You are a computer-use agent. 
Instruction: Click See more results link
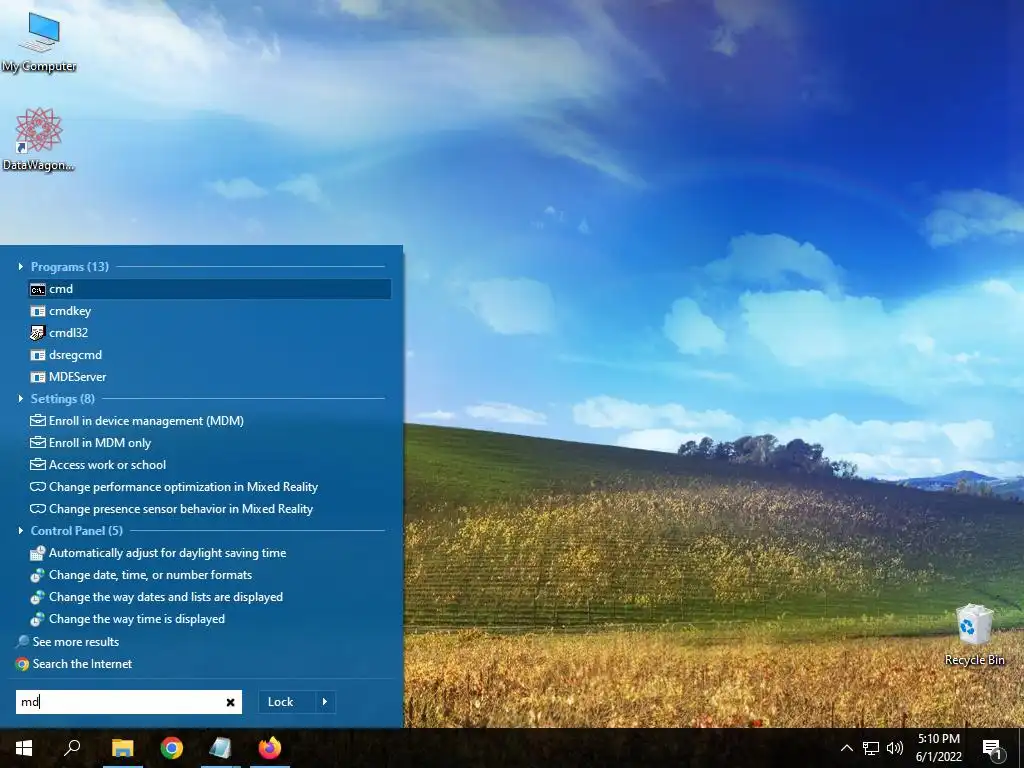tap(76, 642)
